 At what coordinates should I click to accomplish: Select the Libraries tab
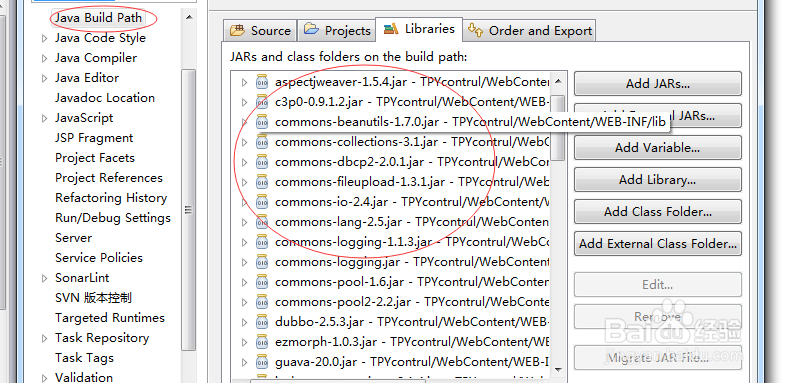click(x=419, y=29)
